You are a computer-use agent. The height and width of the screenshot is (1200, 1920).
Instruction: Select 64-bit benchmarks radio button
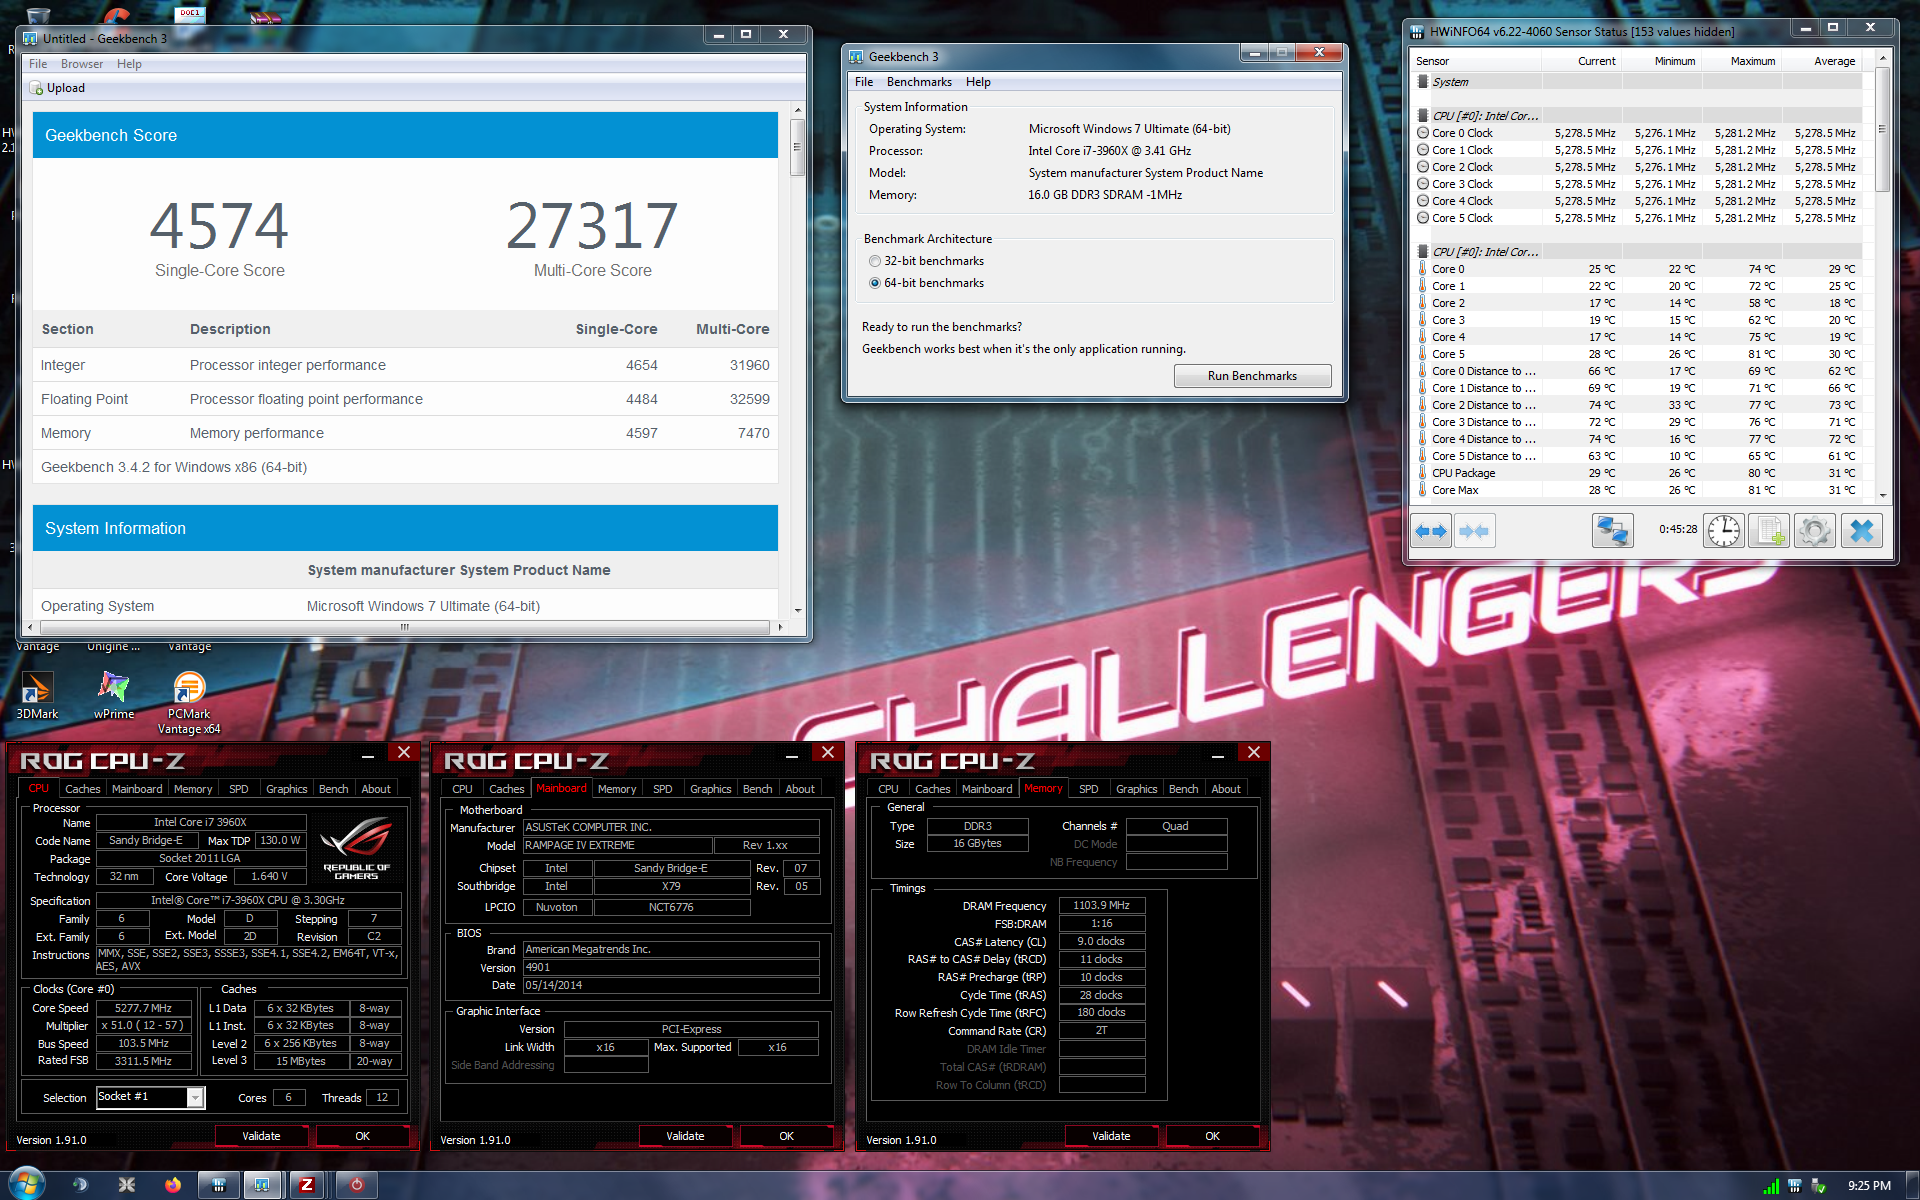[x=875, y=283]
